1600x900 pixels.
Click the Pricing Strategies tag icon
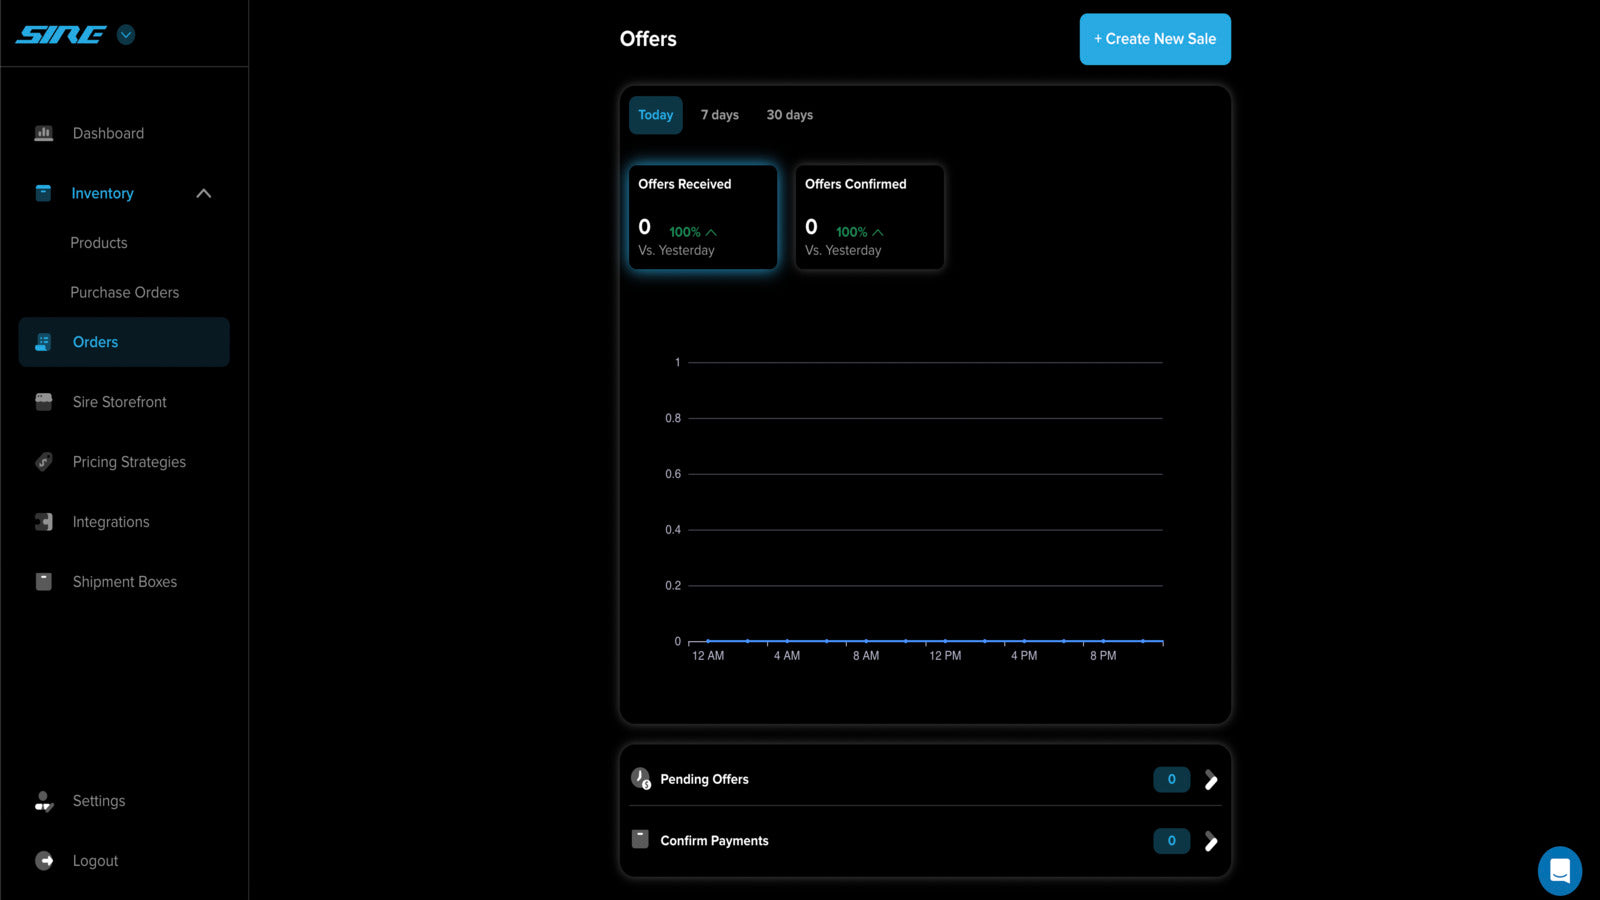pos(44,462)
